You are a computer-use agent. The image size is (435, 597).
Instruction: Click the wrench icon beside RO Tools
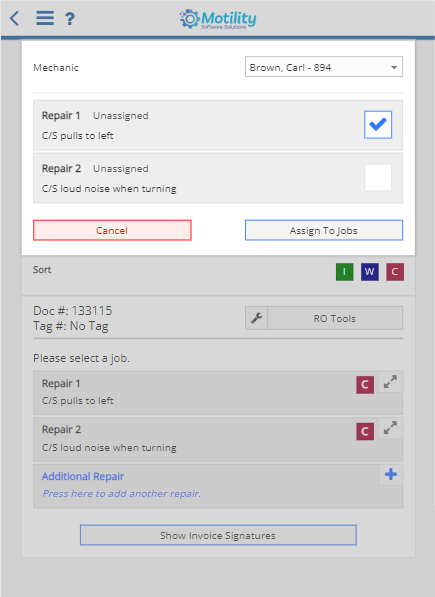[x=257, y=318]
